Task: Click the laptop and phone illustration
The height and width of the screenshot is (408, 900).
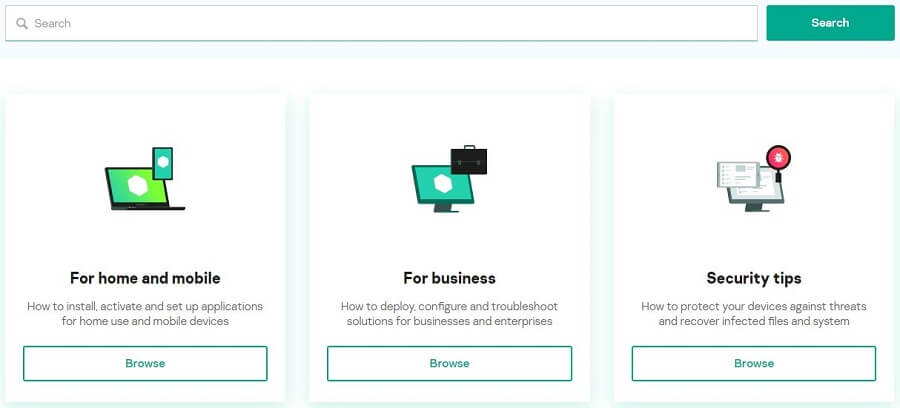Action: point(145,179)
